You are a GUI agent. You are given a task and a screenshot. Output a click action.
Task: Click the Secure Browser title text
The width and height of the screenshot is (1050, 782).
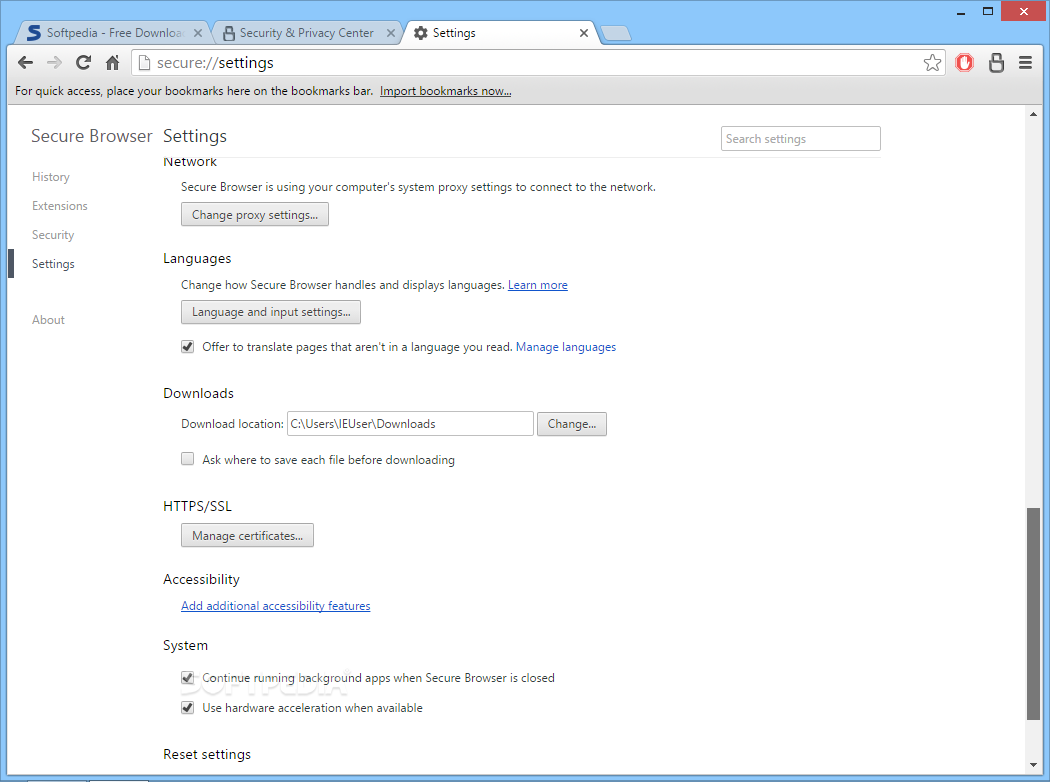[92, 136]
